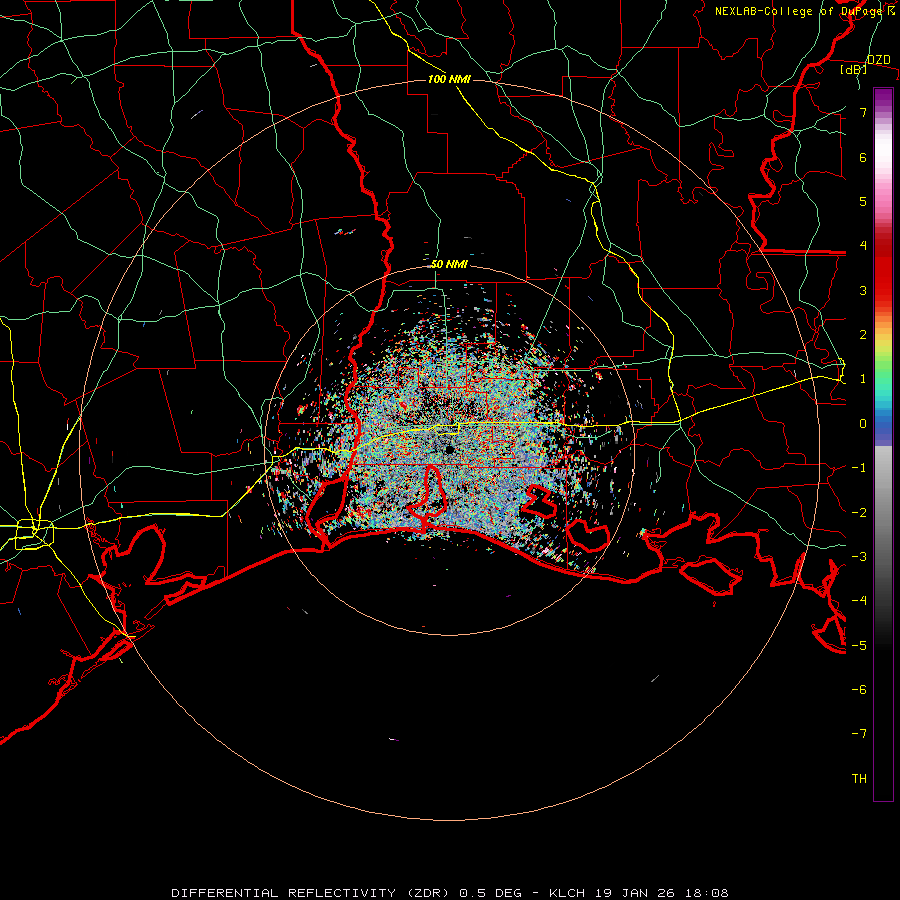Click the -1 dB value on color scale
This screenshot has height=900, width=900.
(x=859, y=468)
